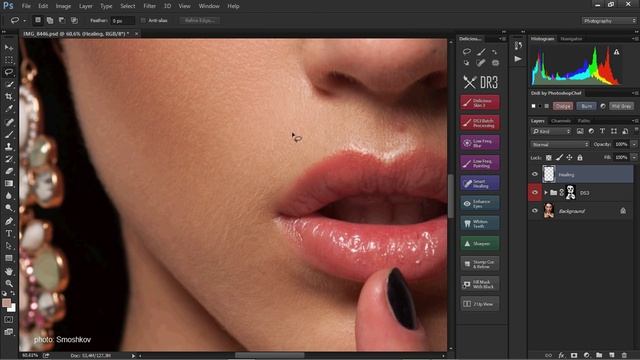Click the Delicious Skin 3 button

click(x=480, y=103)
